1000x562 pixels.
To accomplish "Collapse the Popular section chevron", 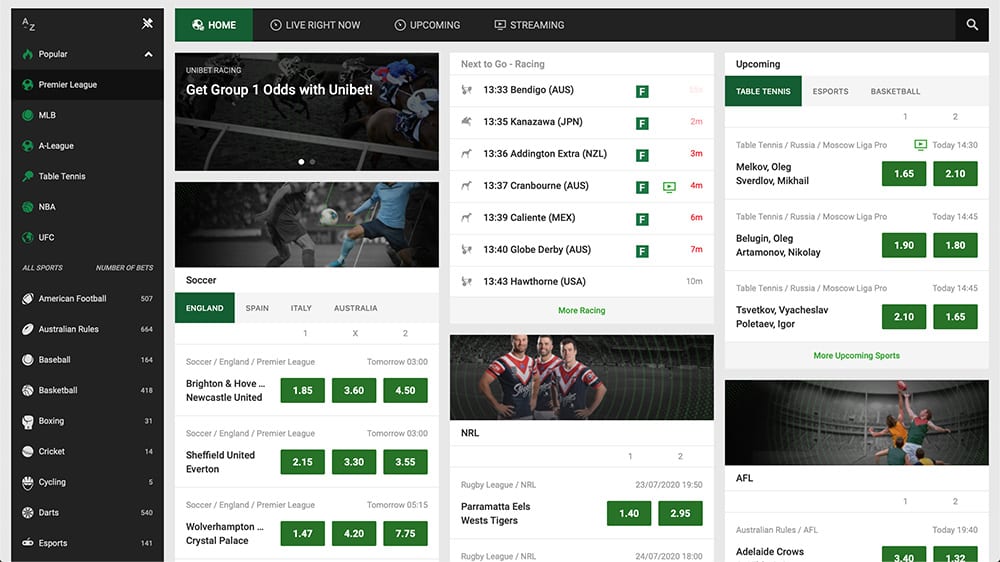I will [149, 54].
